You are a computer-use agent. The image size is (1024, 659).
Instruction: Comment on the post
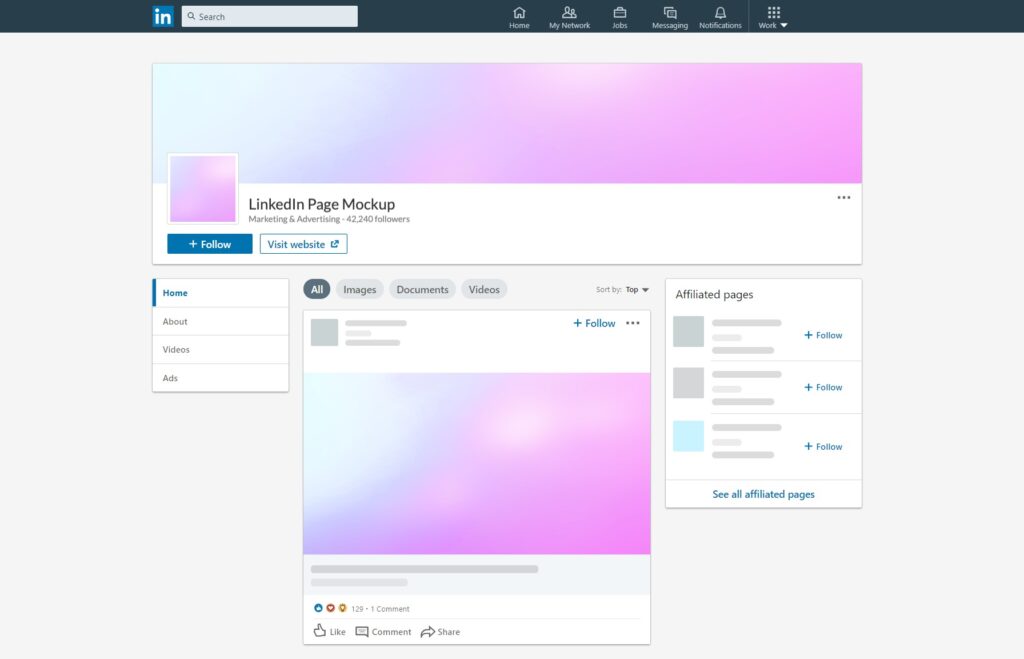[x=383, y=632]
